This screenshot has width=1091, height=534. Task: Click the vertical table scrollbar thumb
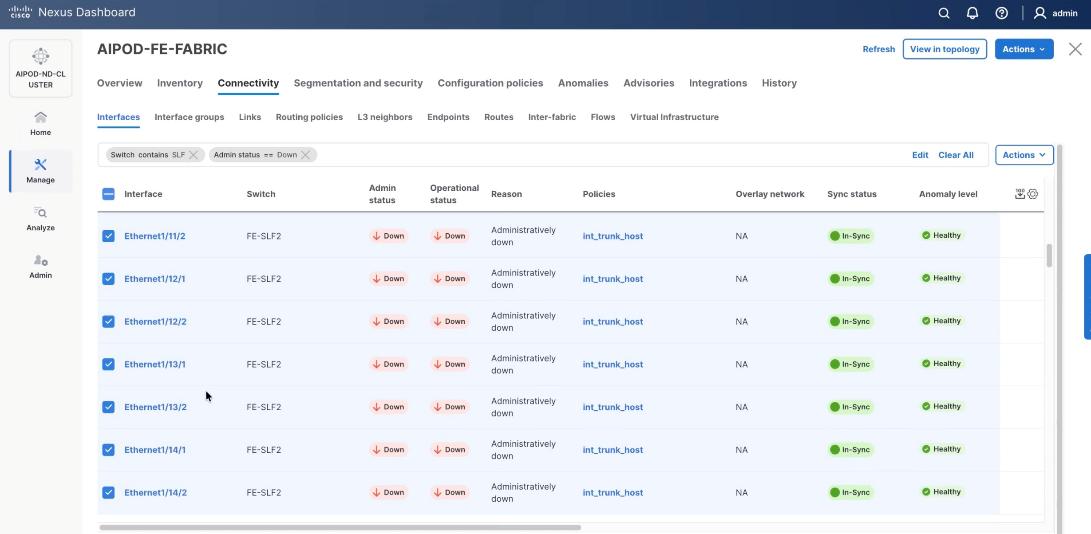1049,255
